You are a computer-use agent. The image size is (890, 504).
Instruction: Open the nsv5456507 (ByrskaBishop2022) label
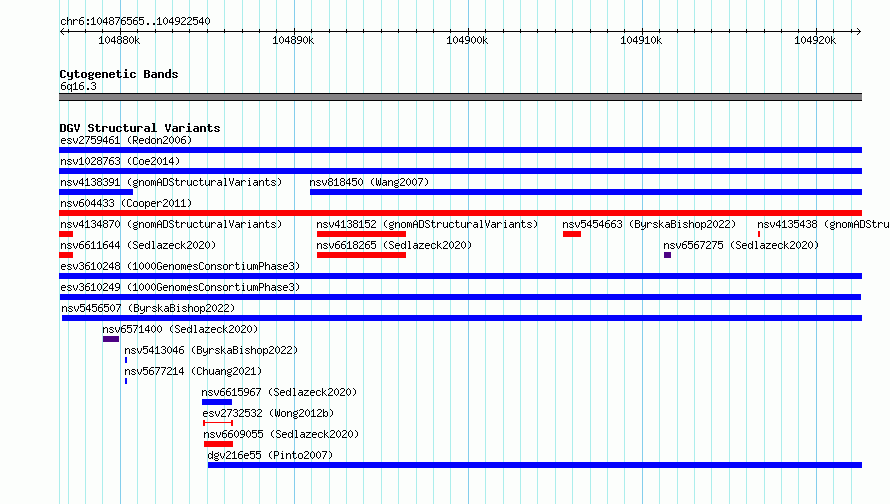point(148,308)
